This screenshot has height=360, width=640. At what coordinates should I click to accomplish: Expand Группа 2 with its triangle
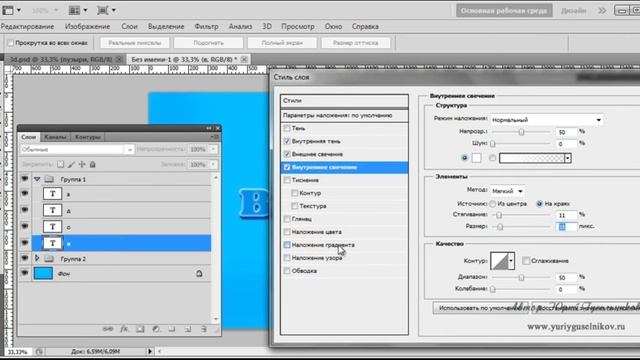coord(37,258)
